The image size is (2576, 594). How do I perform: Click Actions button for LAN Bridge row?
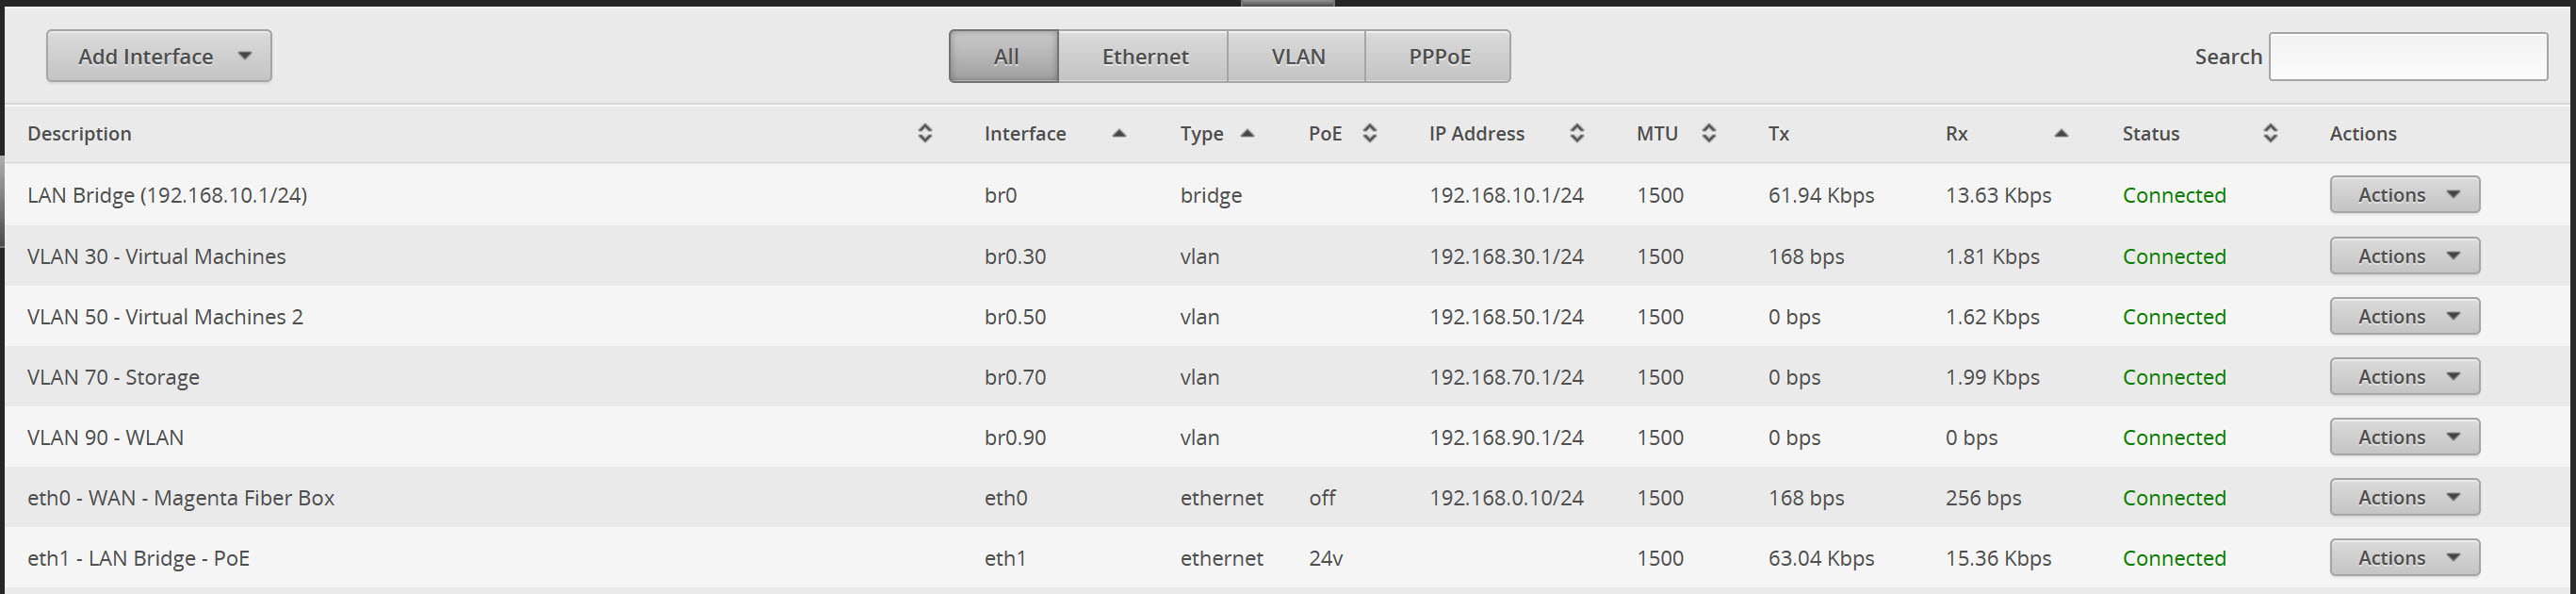point(2404,194)
